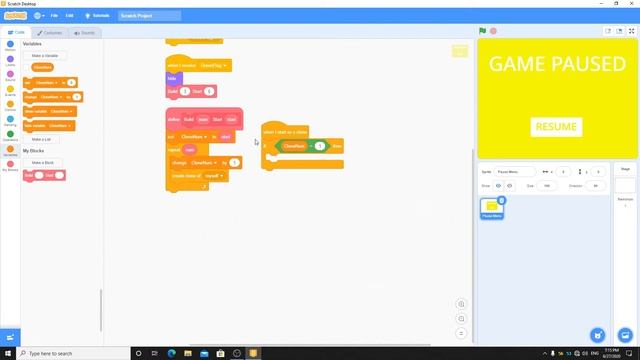Image resolution: width=640 pixels, height=360 pixels.
Task: Click the sprite name field 'Pause Menu'
Action: tap(514, 172)
